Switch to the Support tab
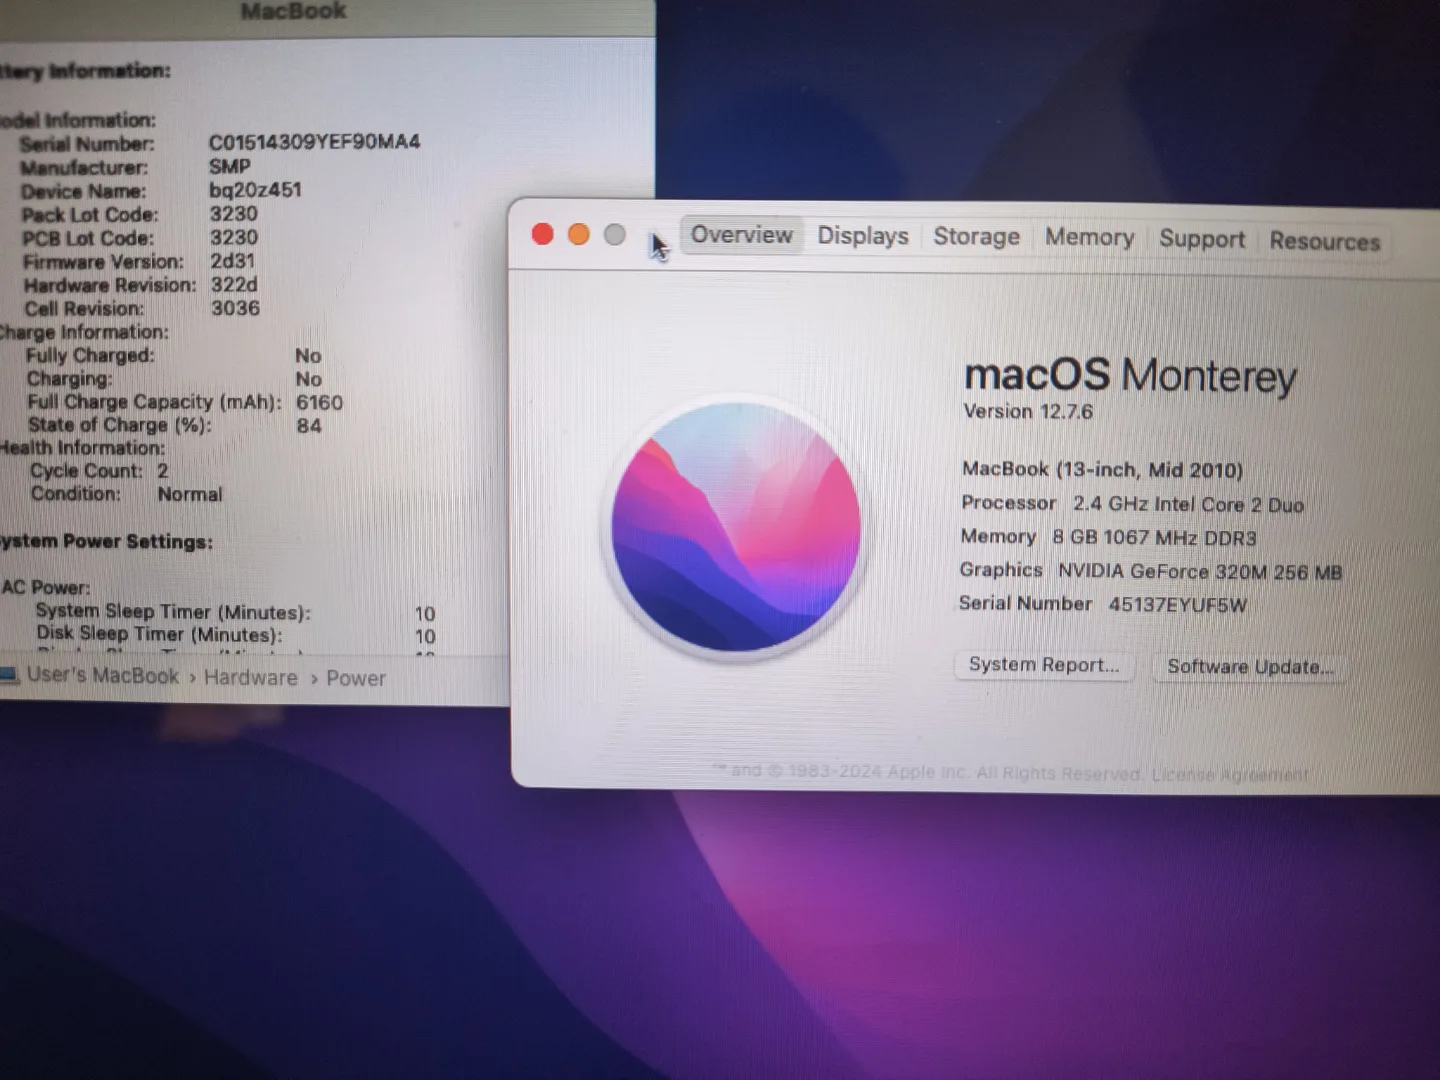Image resolution: width=1440 pixels, height=1080 pixels. (1202, 240)
